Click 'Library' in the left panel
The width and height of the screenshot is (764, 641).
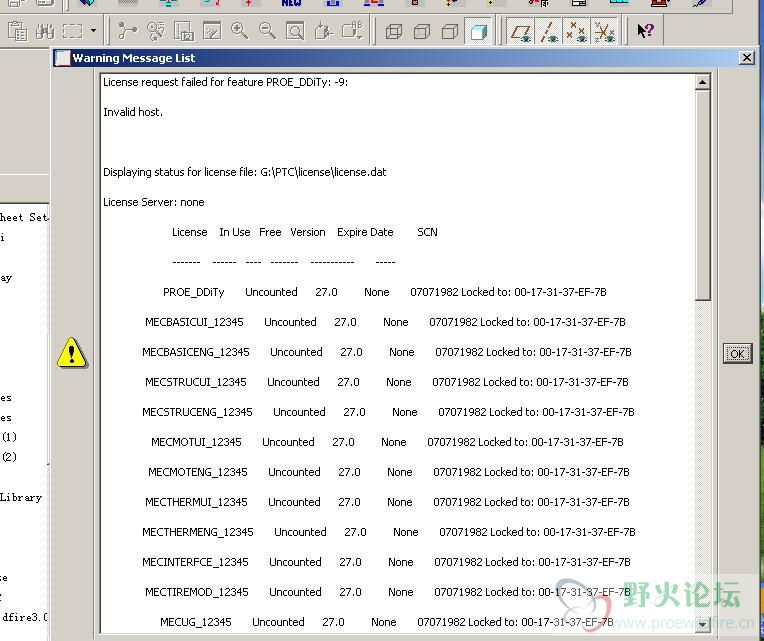[21, 498]
